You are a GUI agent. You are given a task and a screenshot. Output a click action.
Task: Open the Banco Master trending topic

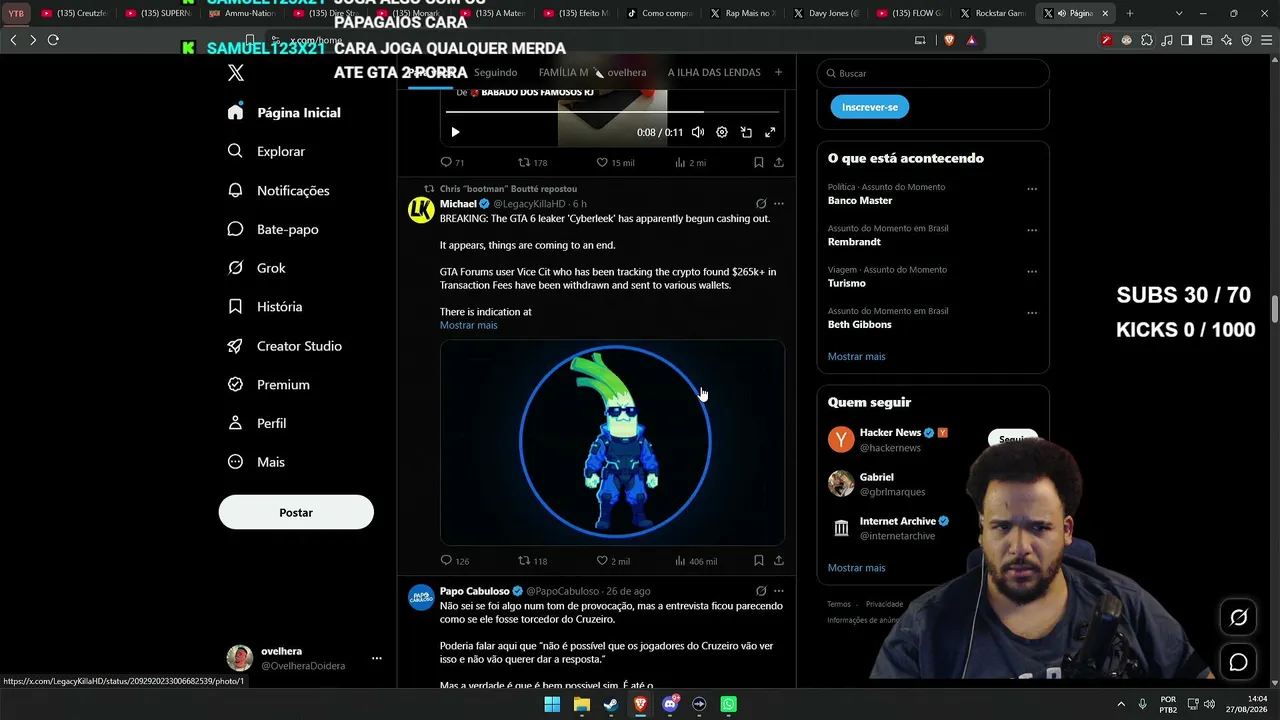tap(860, 201)
